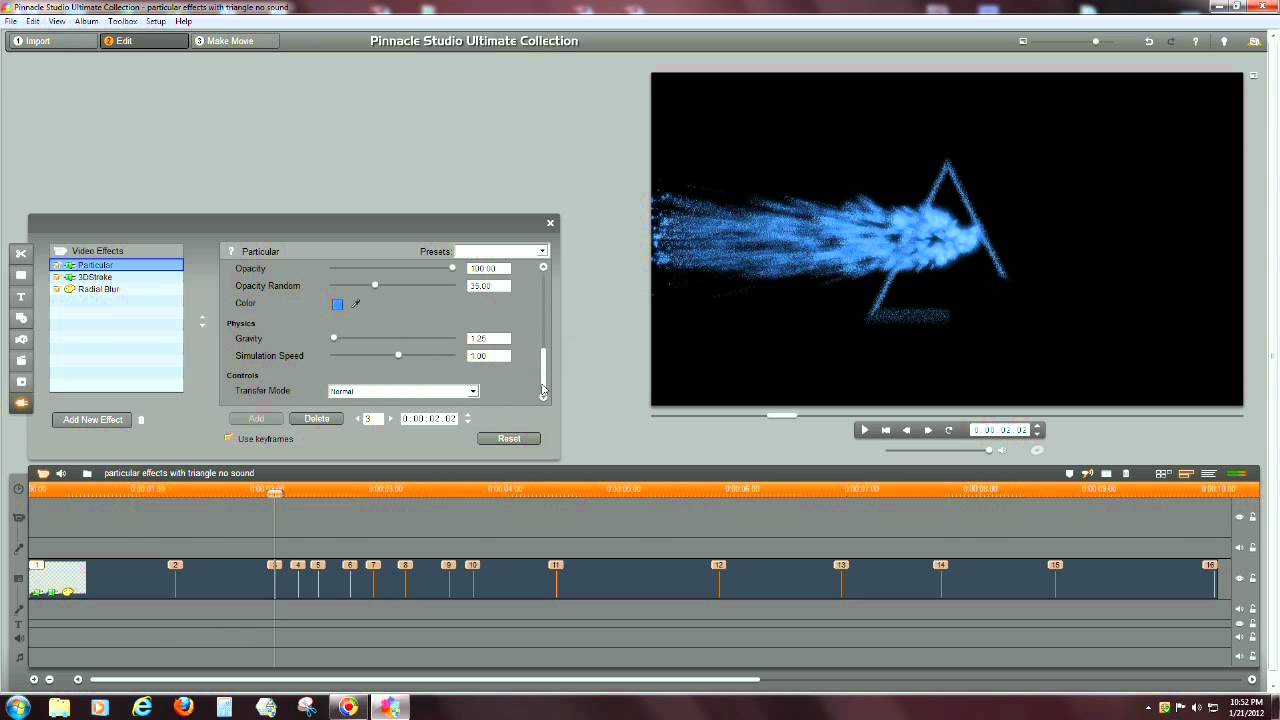The image size is (1280, 720).
Task: Open the File menu
Action: coord(10,21)
